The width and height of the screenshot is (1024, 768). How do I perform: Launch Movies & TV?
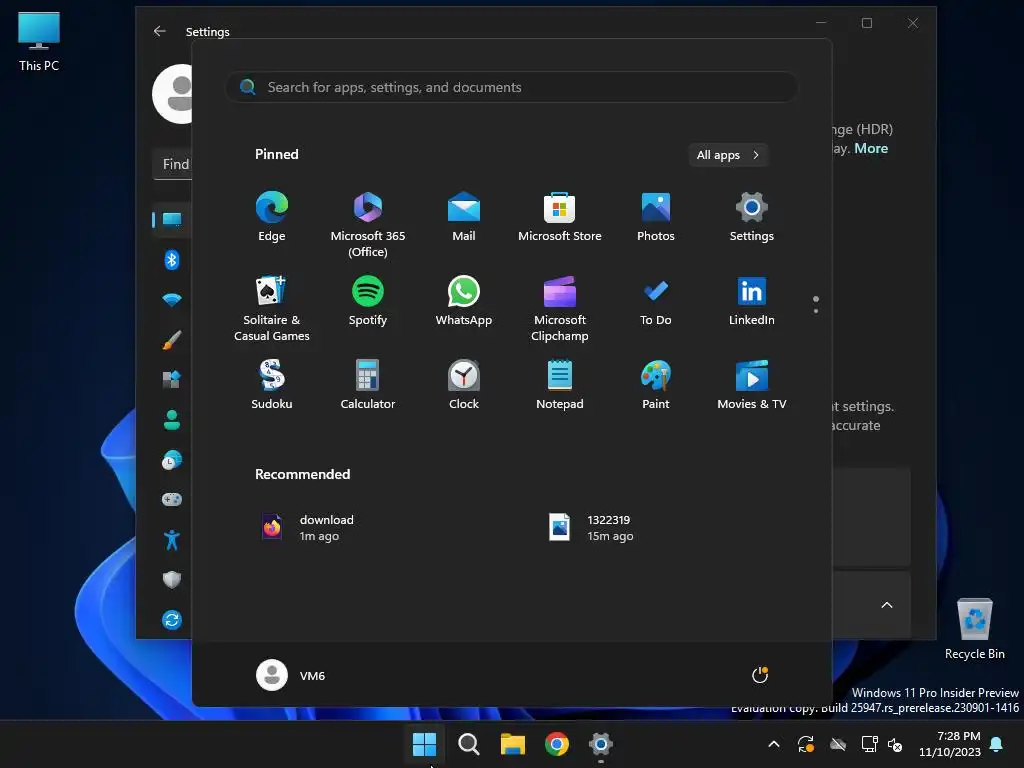click(752, 385)
